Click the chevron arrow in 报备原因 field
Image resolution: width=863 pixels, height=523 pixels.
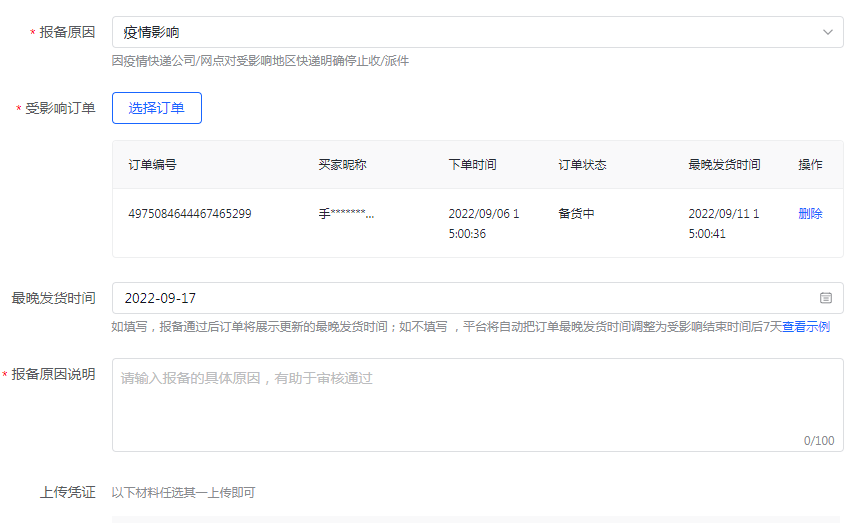(x=827, y=32)
